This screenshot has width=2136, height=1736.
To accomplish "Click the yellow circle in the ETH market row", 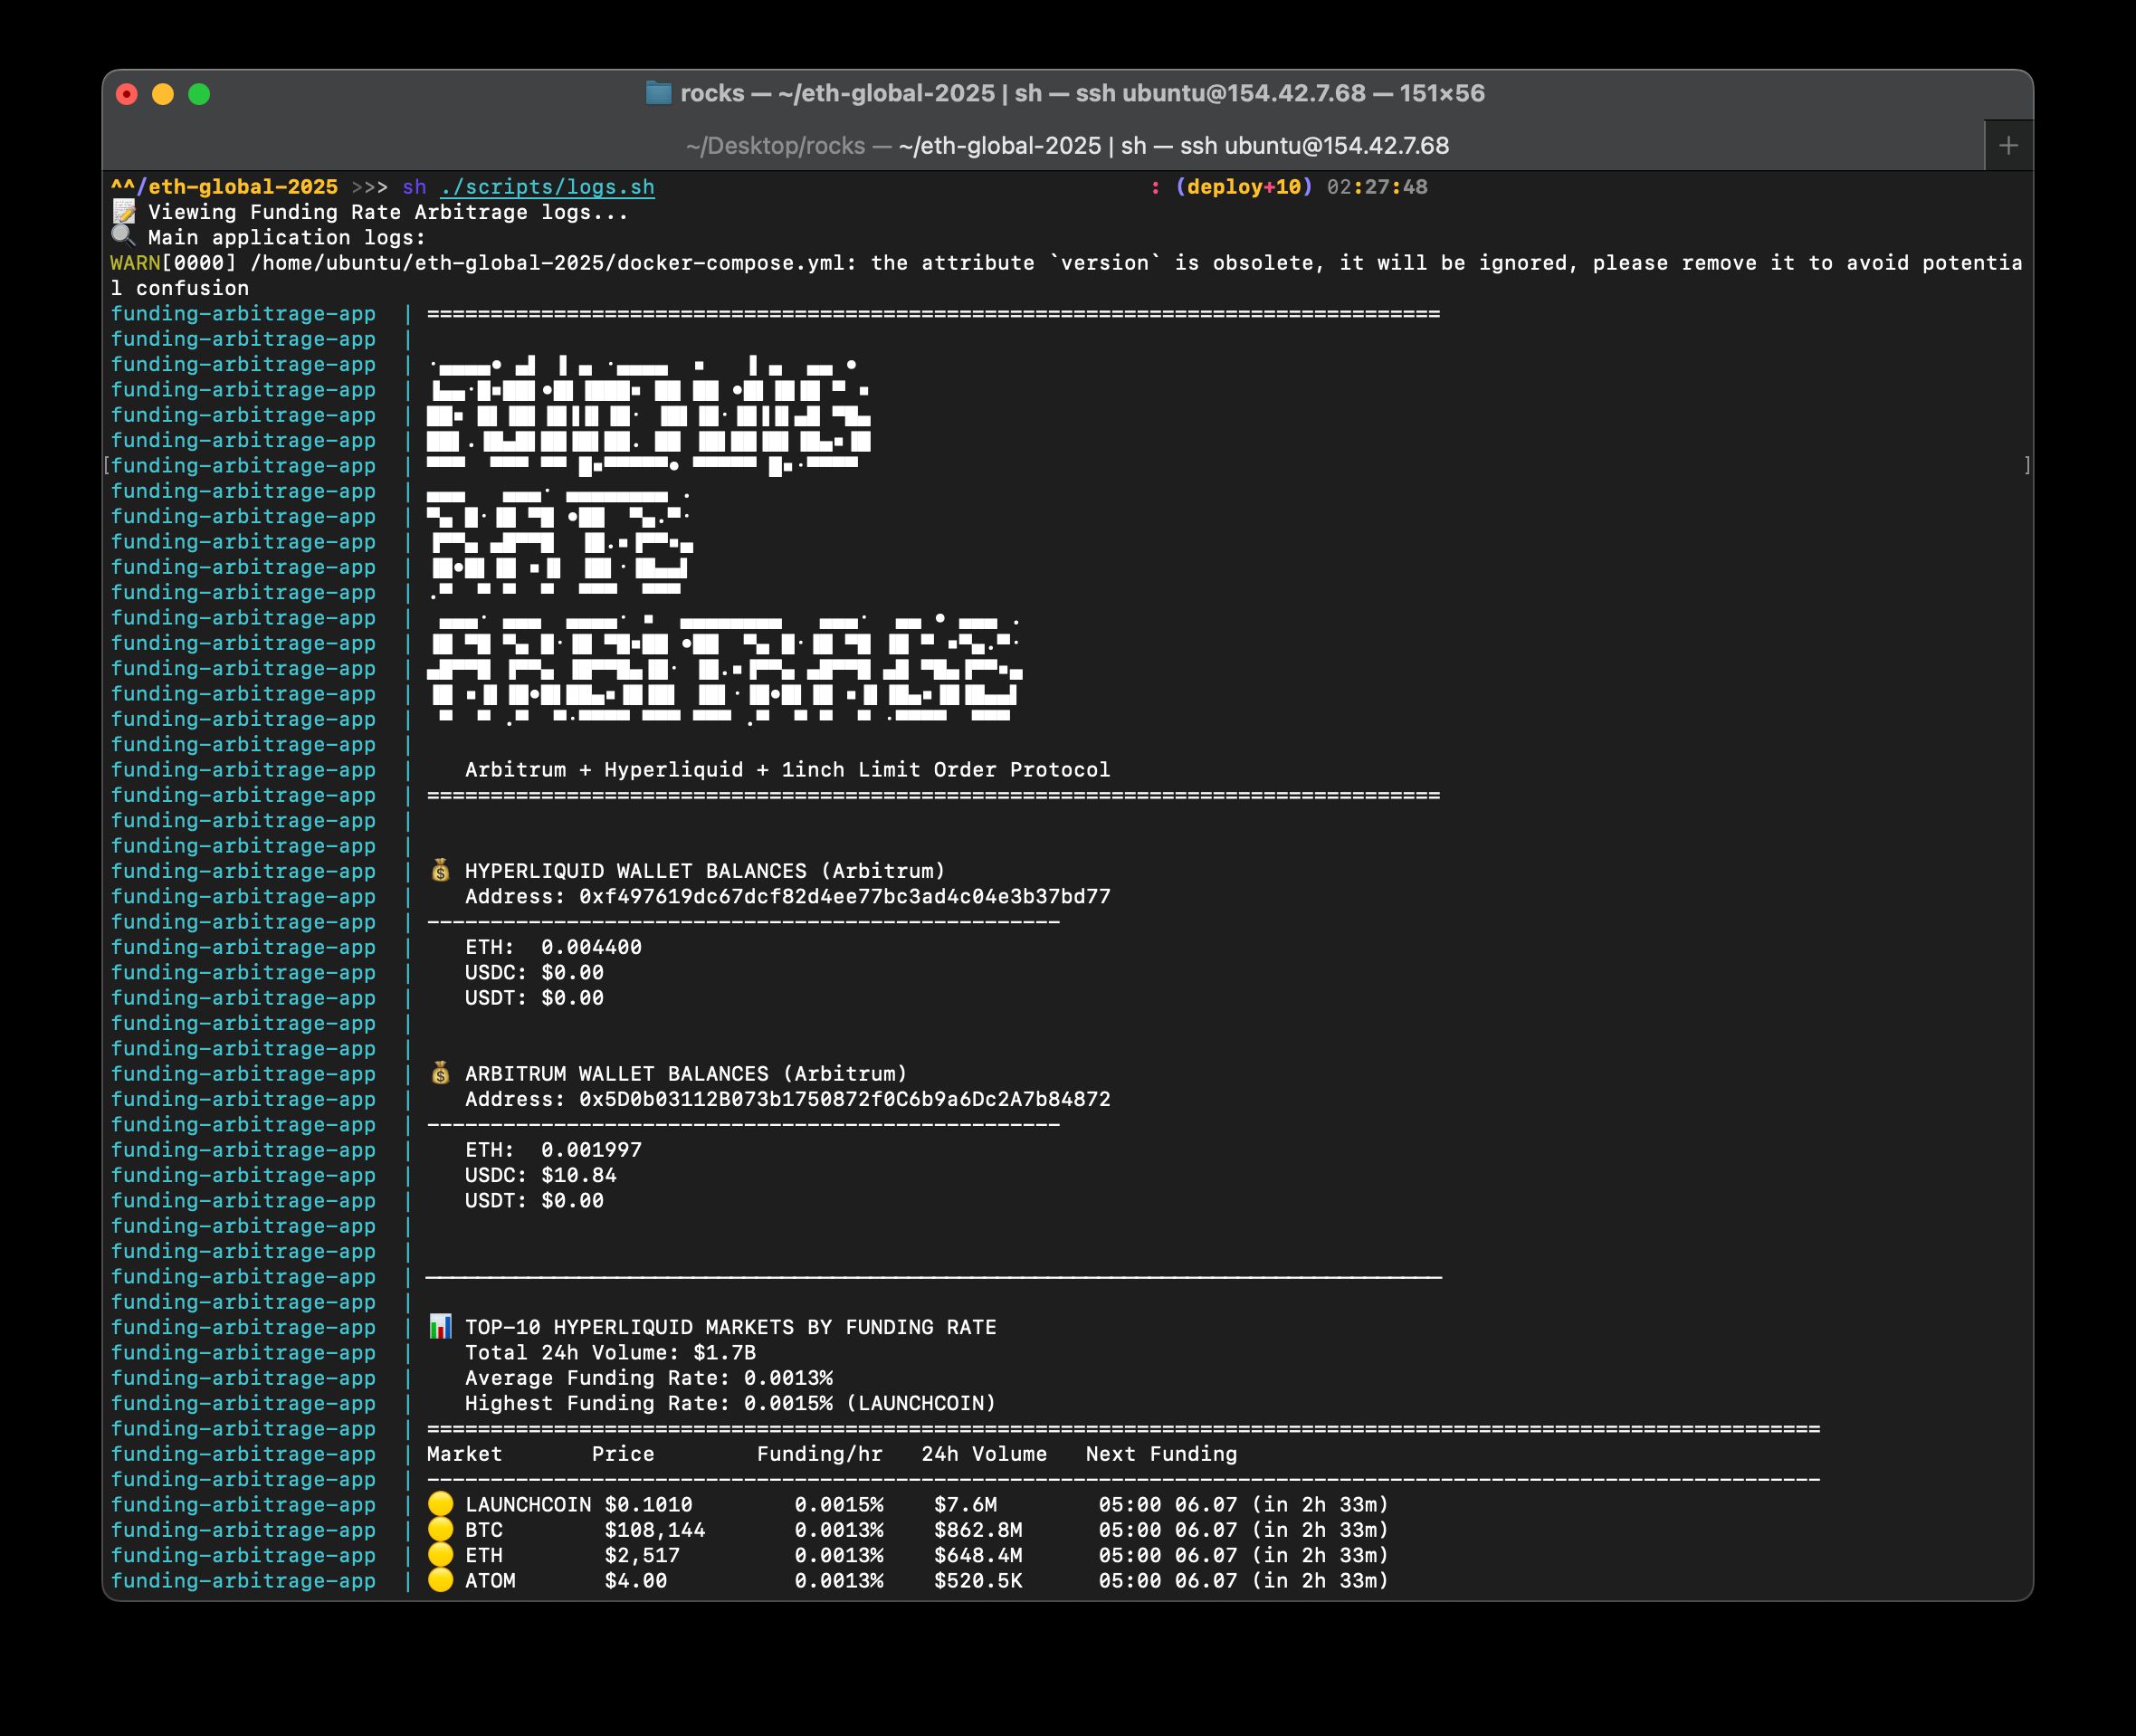I will (x=440, y=1555).
